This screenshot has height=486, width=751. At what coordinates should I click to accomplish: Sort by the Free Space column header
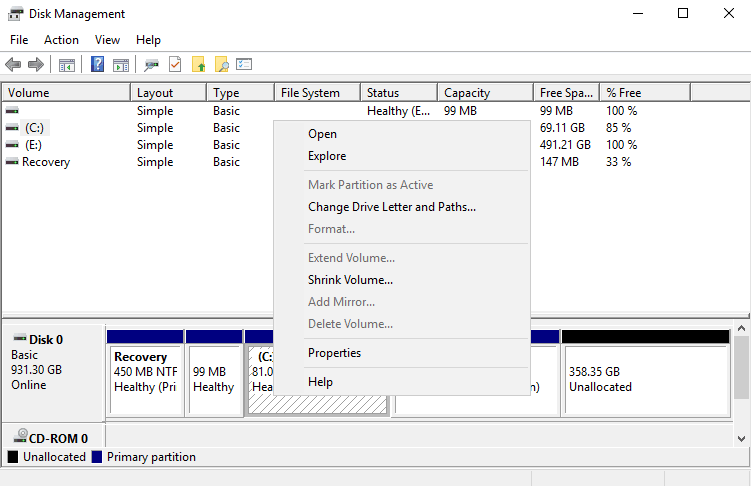click(x=567, y=92)
